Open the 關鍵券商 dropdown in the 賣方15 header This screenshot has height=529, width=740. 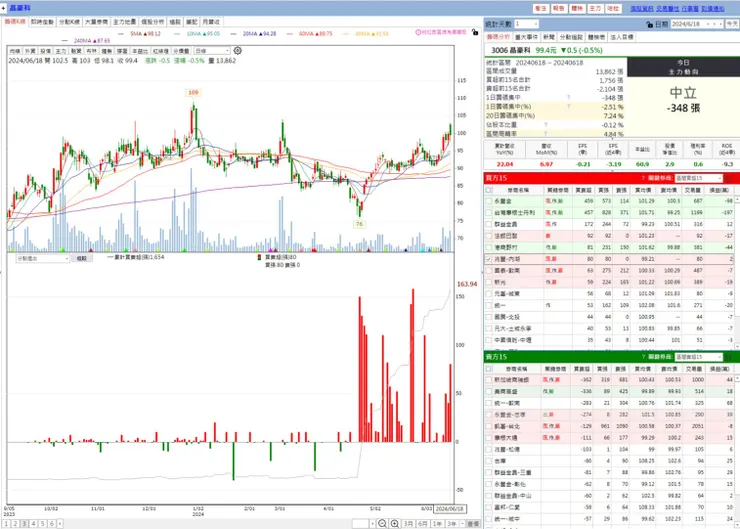point(698,357)
